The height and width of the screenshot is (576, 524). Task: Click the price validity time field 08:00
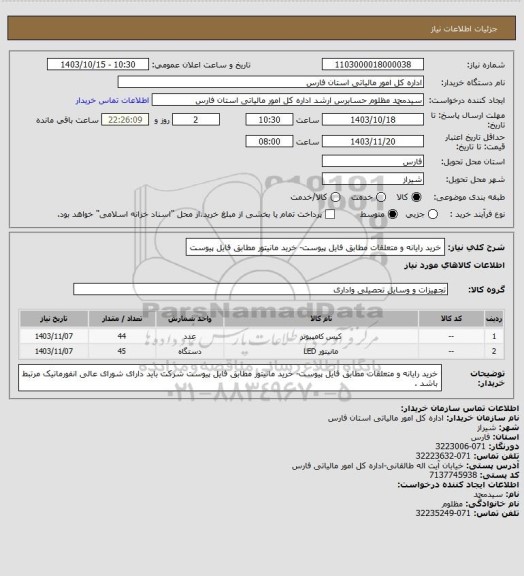click(269, 141)
